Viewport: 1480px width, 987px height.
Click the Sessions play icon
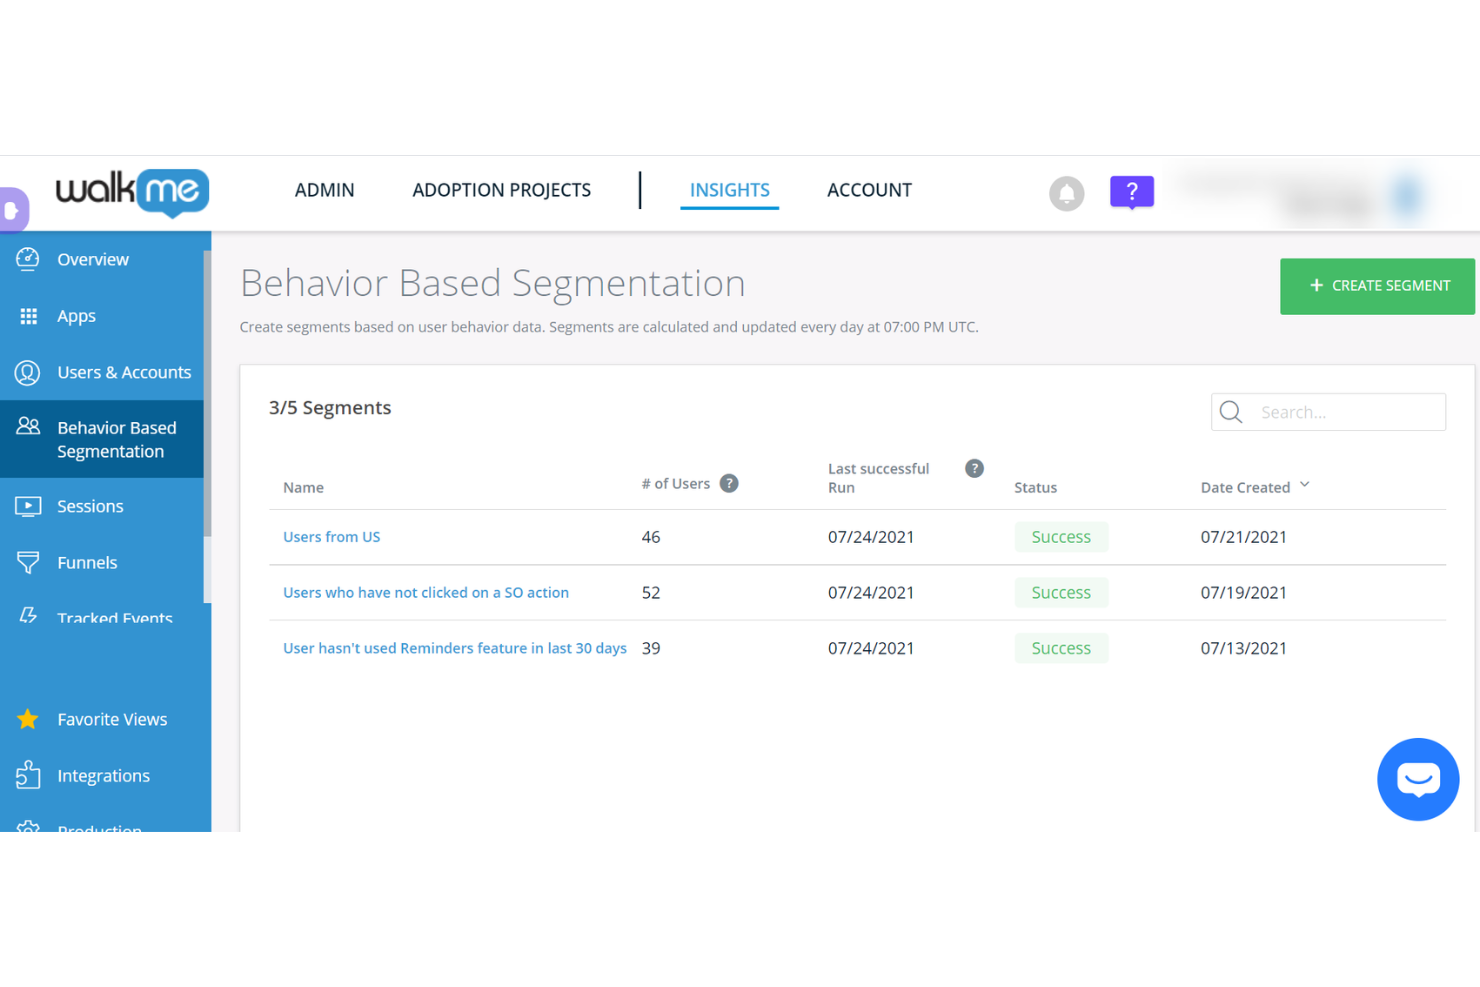coord(28,506)
